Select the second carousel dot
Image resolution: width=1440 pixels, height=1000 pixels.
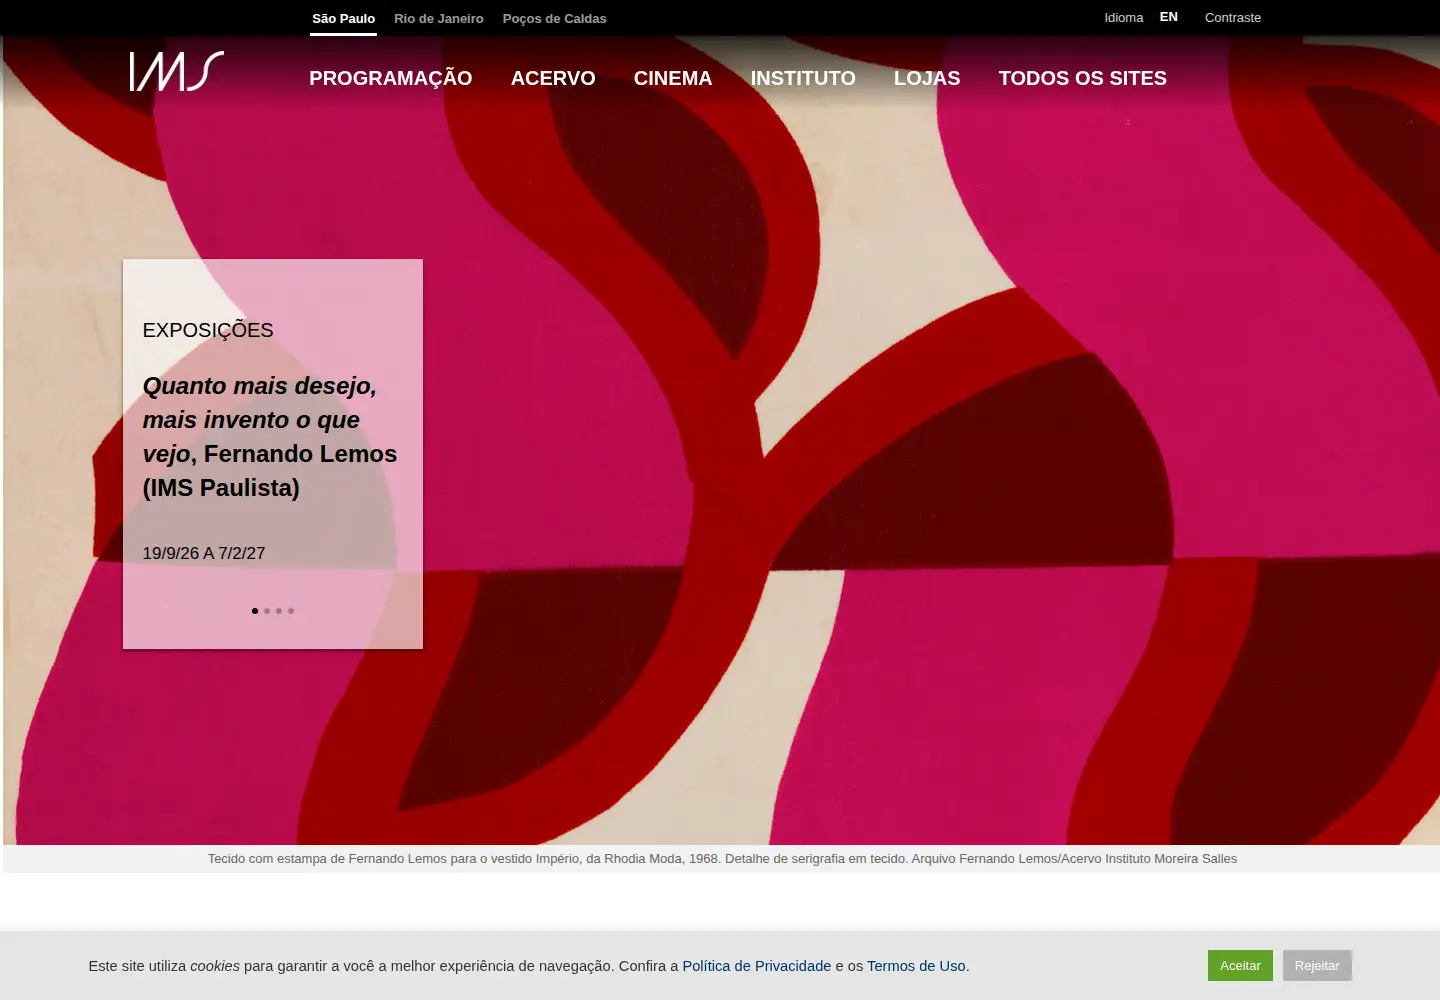coord(267,611)
